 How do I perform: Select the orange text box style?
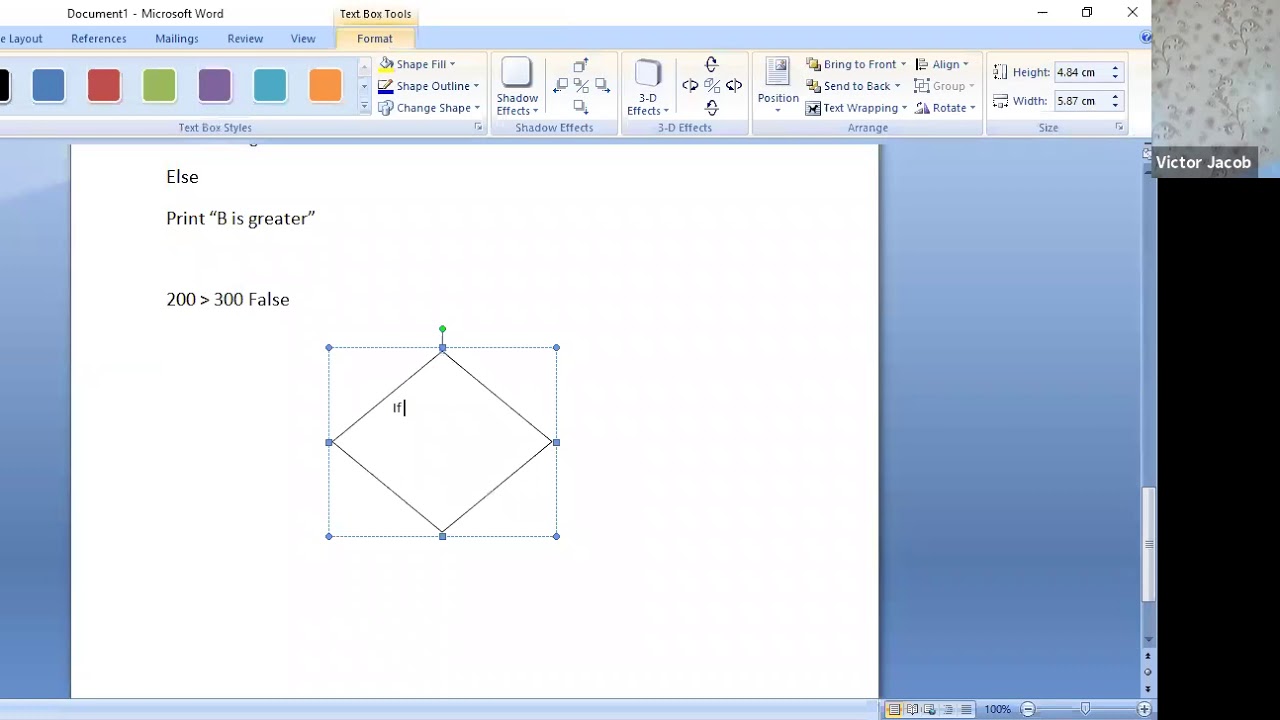click(325, 86)
